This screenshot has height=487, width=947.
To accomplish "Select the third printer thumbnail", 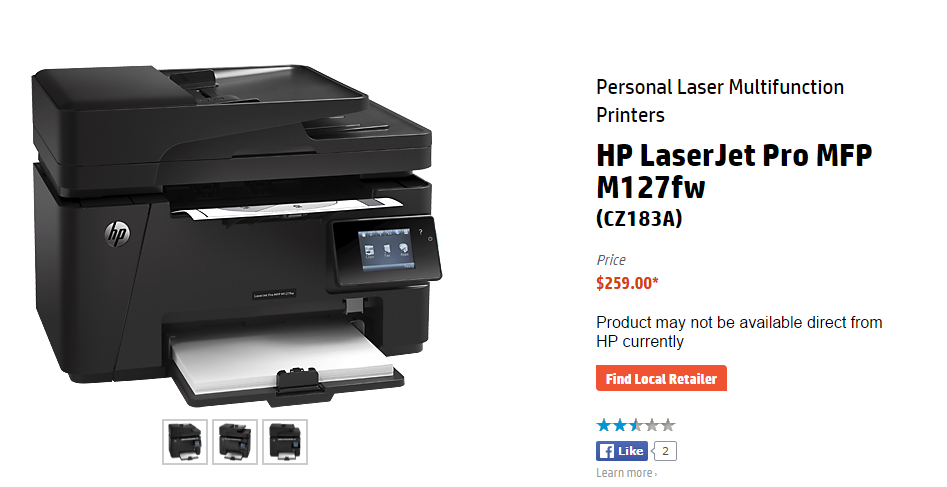I will click(x=285, y=442).
